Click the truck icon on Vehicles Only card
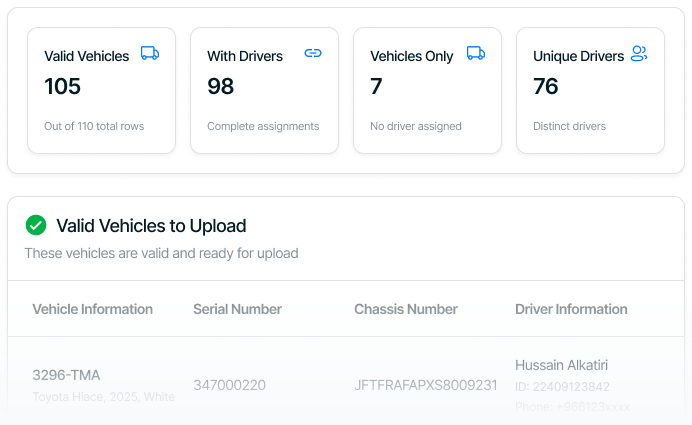Viewport: 692px width, 425px height. tap(476, 54)
